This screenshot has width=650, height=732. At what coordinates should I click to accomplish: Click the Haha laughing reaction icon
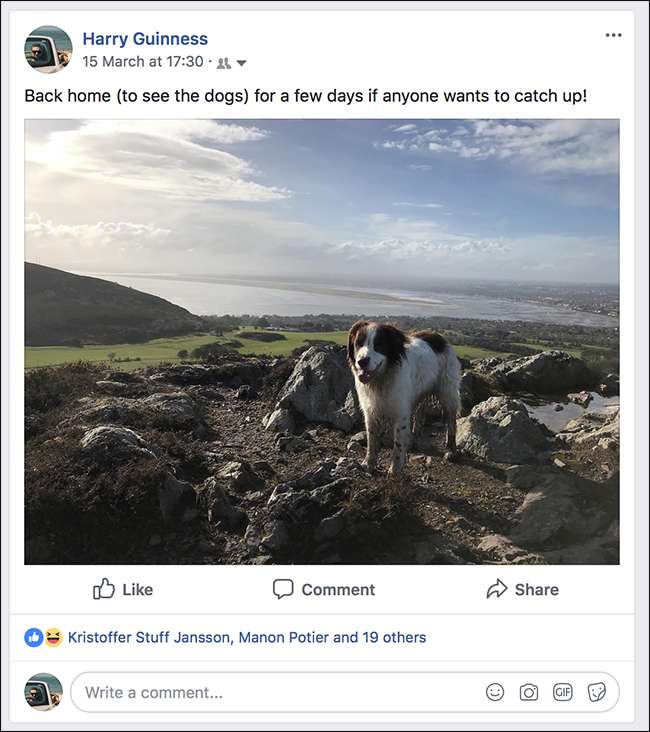tap(53, 637)
